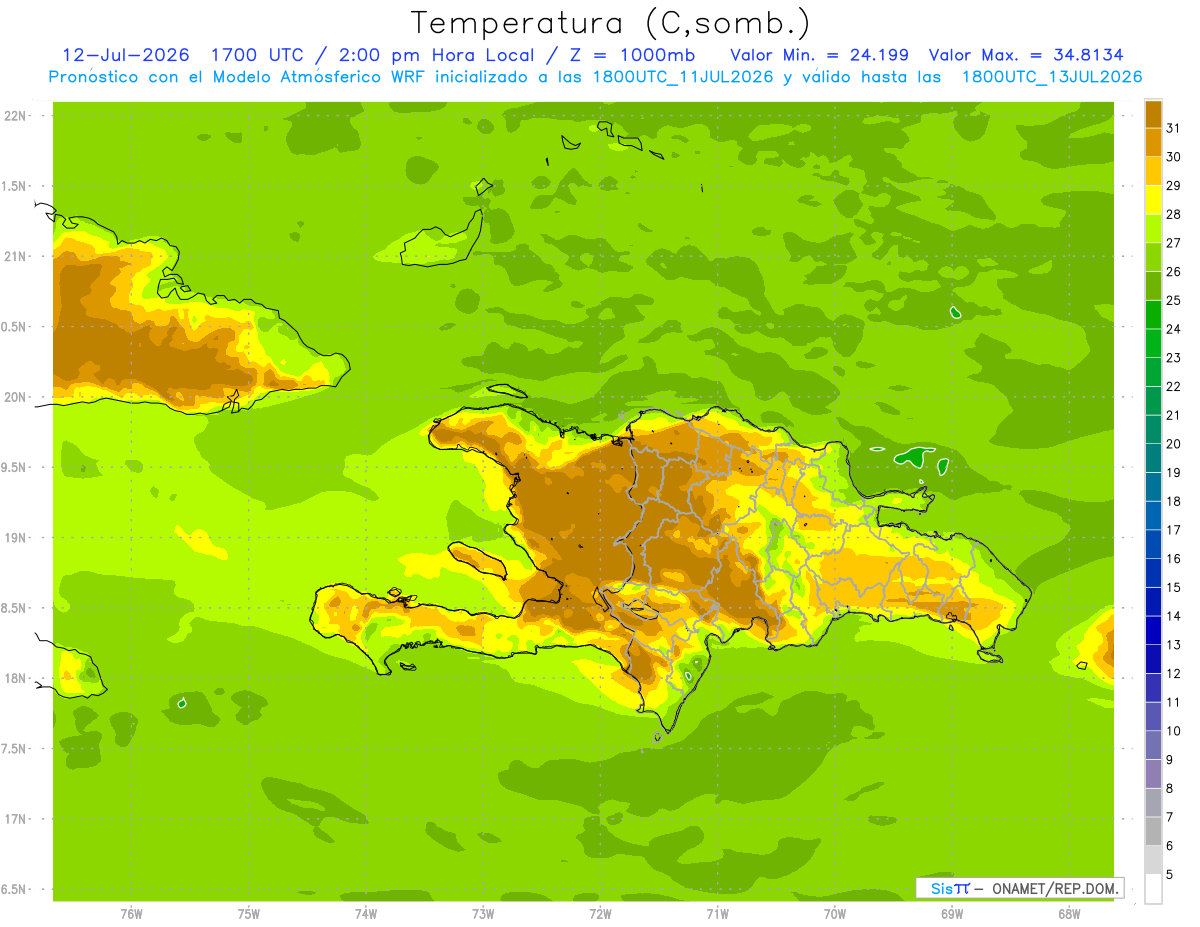
Task: Click the '71W' longitude label
Action: [717, 914]
